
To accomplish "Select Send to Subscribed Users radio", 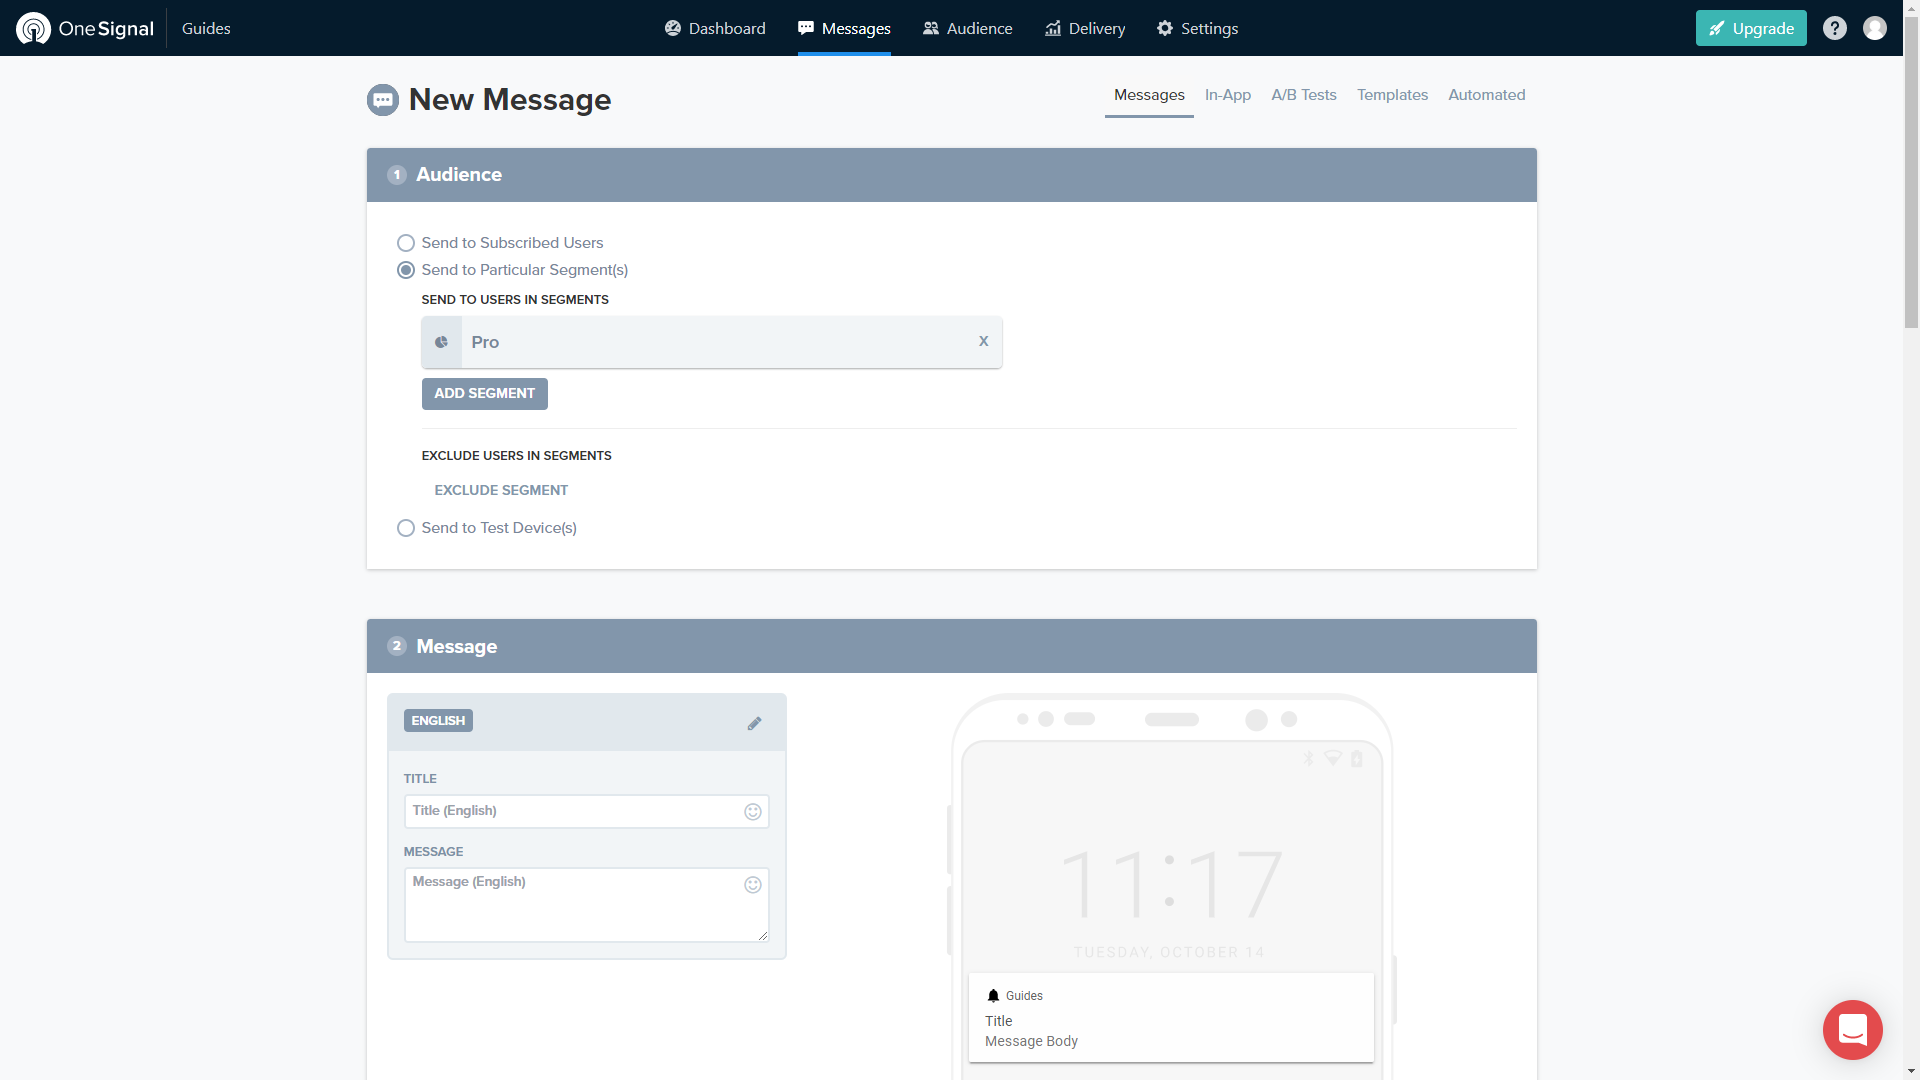I will point(406,243).
